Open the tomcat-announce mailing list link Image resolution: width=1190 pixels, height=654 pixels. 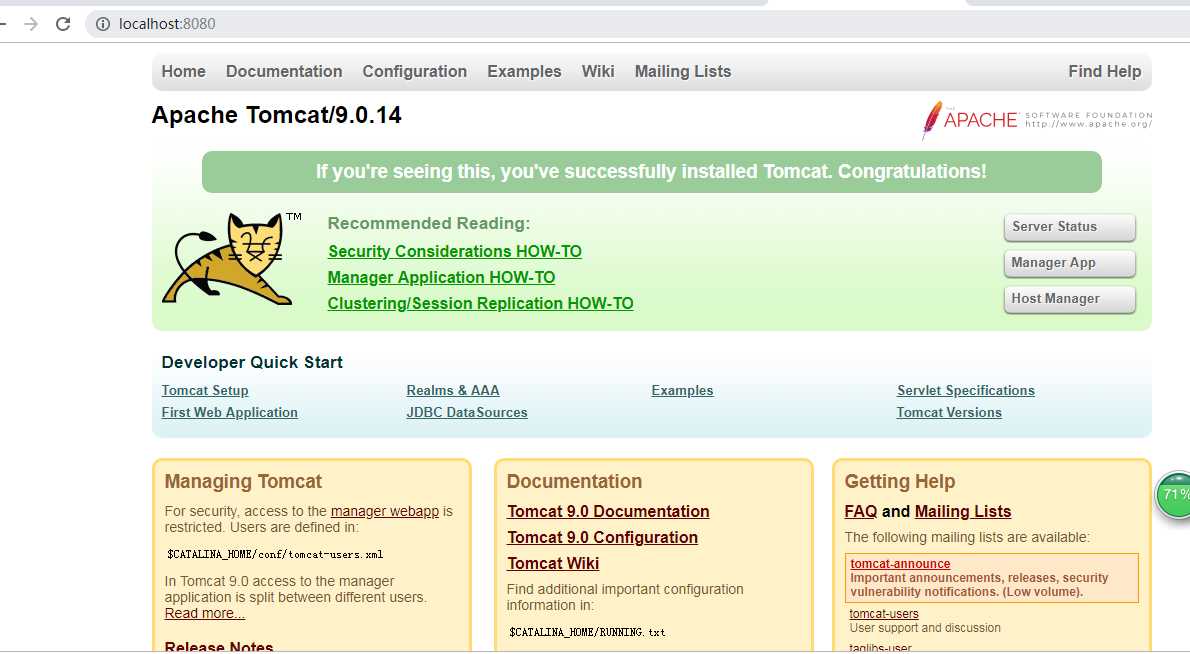coord(900,564)
